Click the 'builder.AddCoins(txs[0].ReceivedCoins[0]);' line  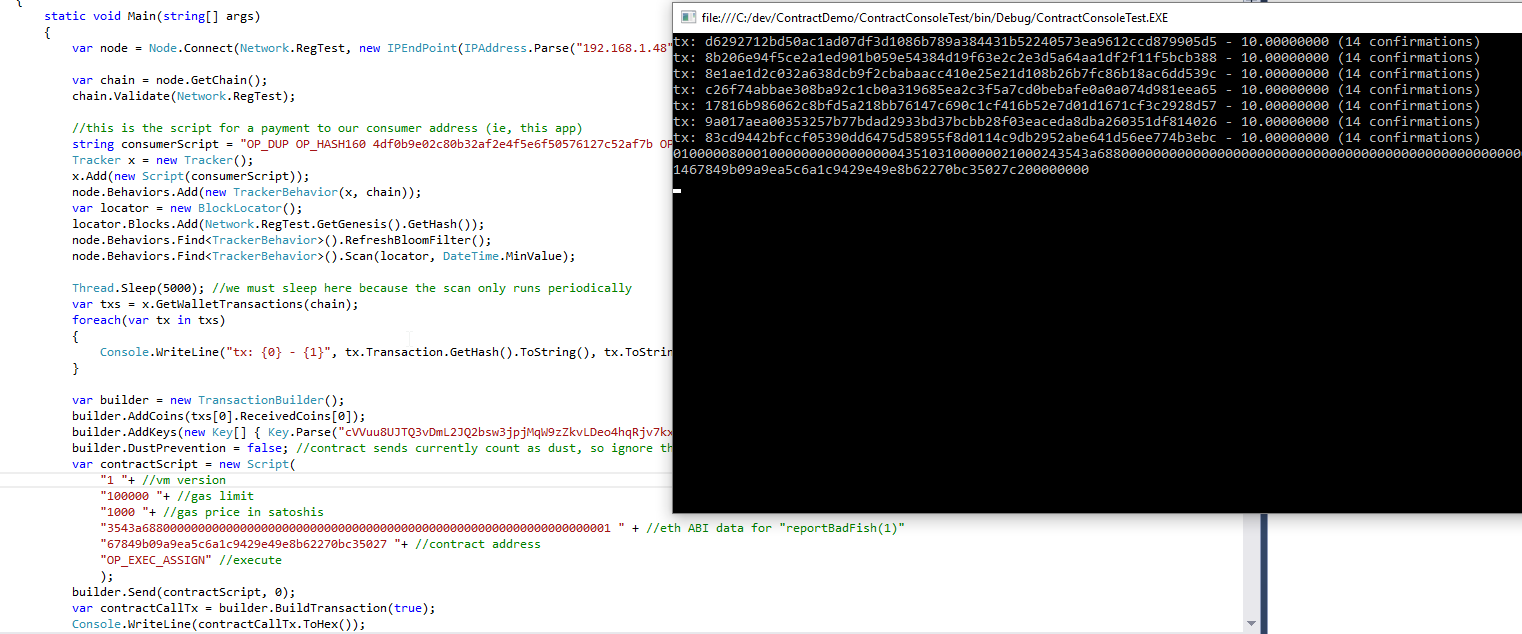pyautogui.click(x=219, y=416)
